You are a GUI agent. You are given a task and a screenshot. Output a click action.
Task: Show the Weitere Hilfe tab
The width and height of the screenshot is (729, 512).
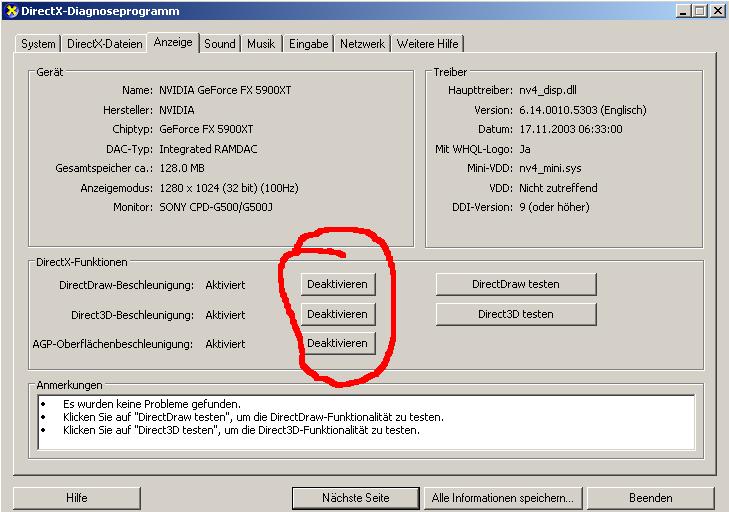click(x=427, y=44)
